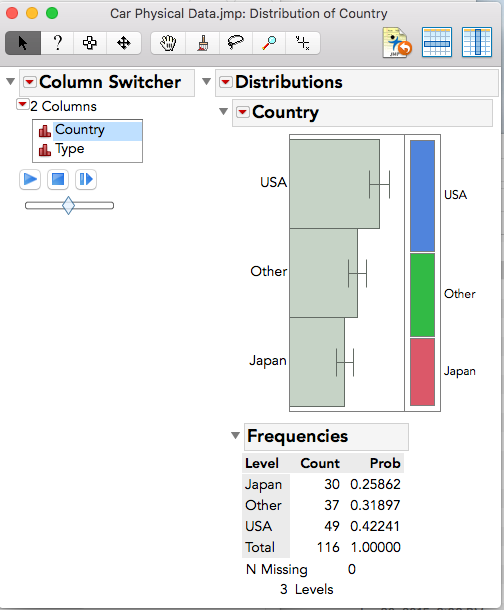
Task: Click the Country column histogram icon
Action: point(45,131)
